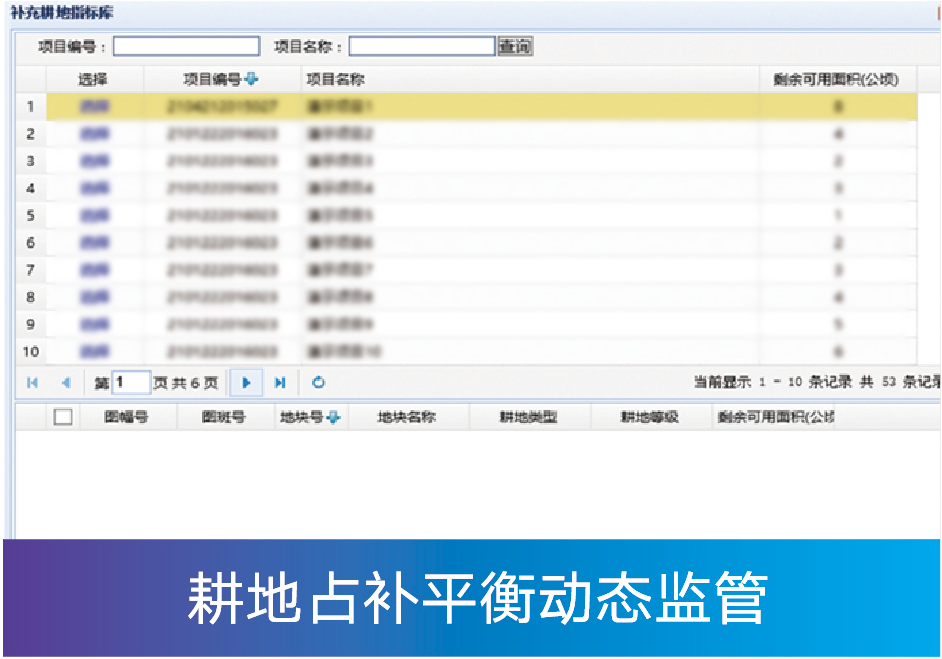Go to first page in pagination bar
Viewport: 942px width, 659px height.
(x=33, y=383)
